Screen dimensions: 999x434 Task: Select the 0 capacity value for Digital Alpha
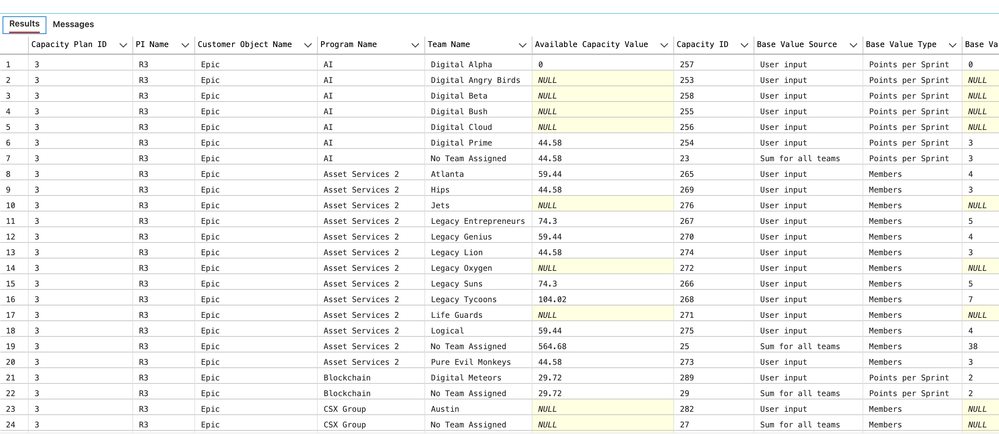603,64
